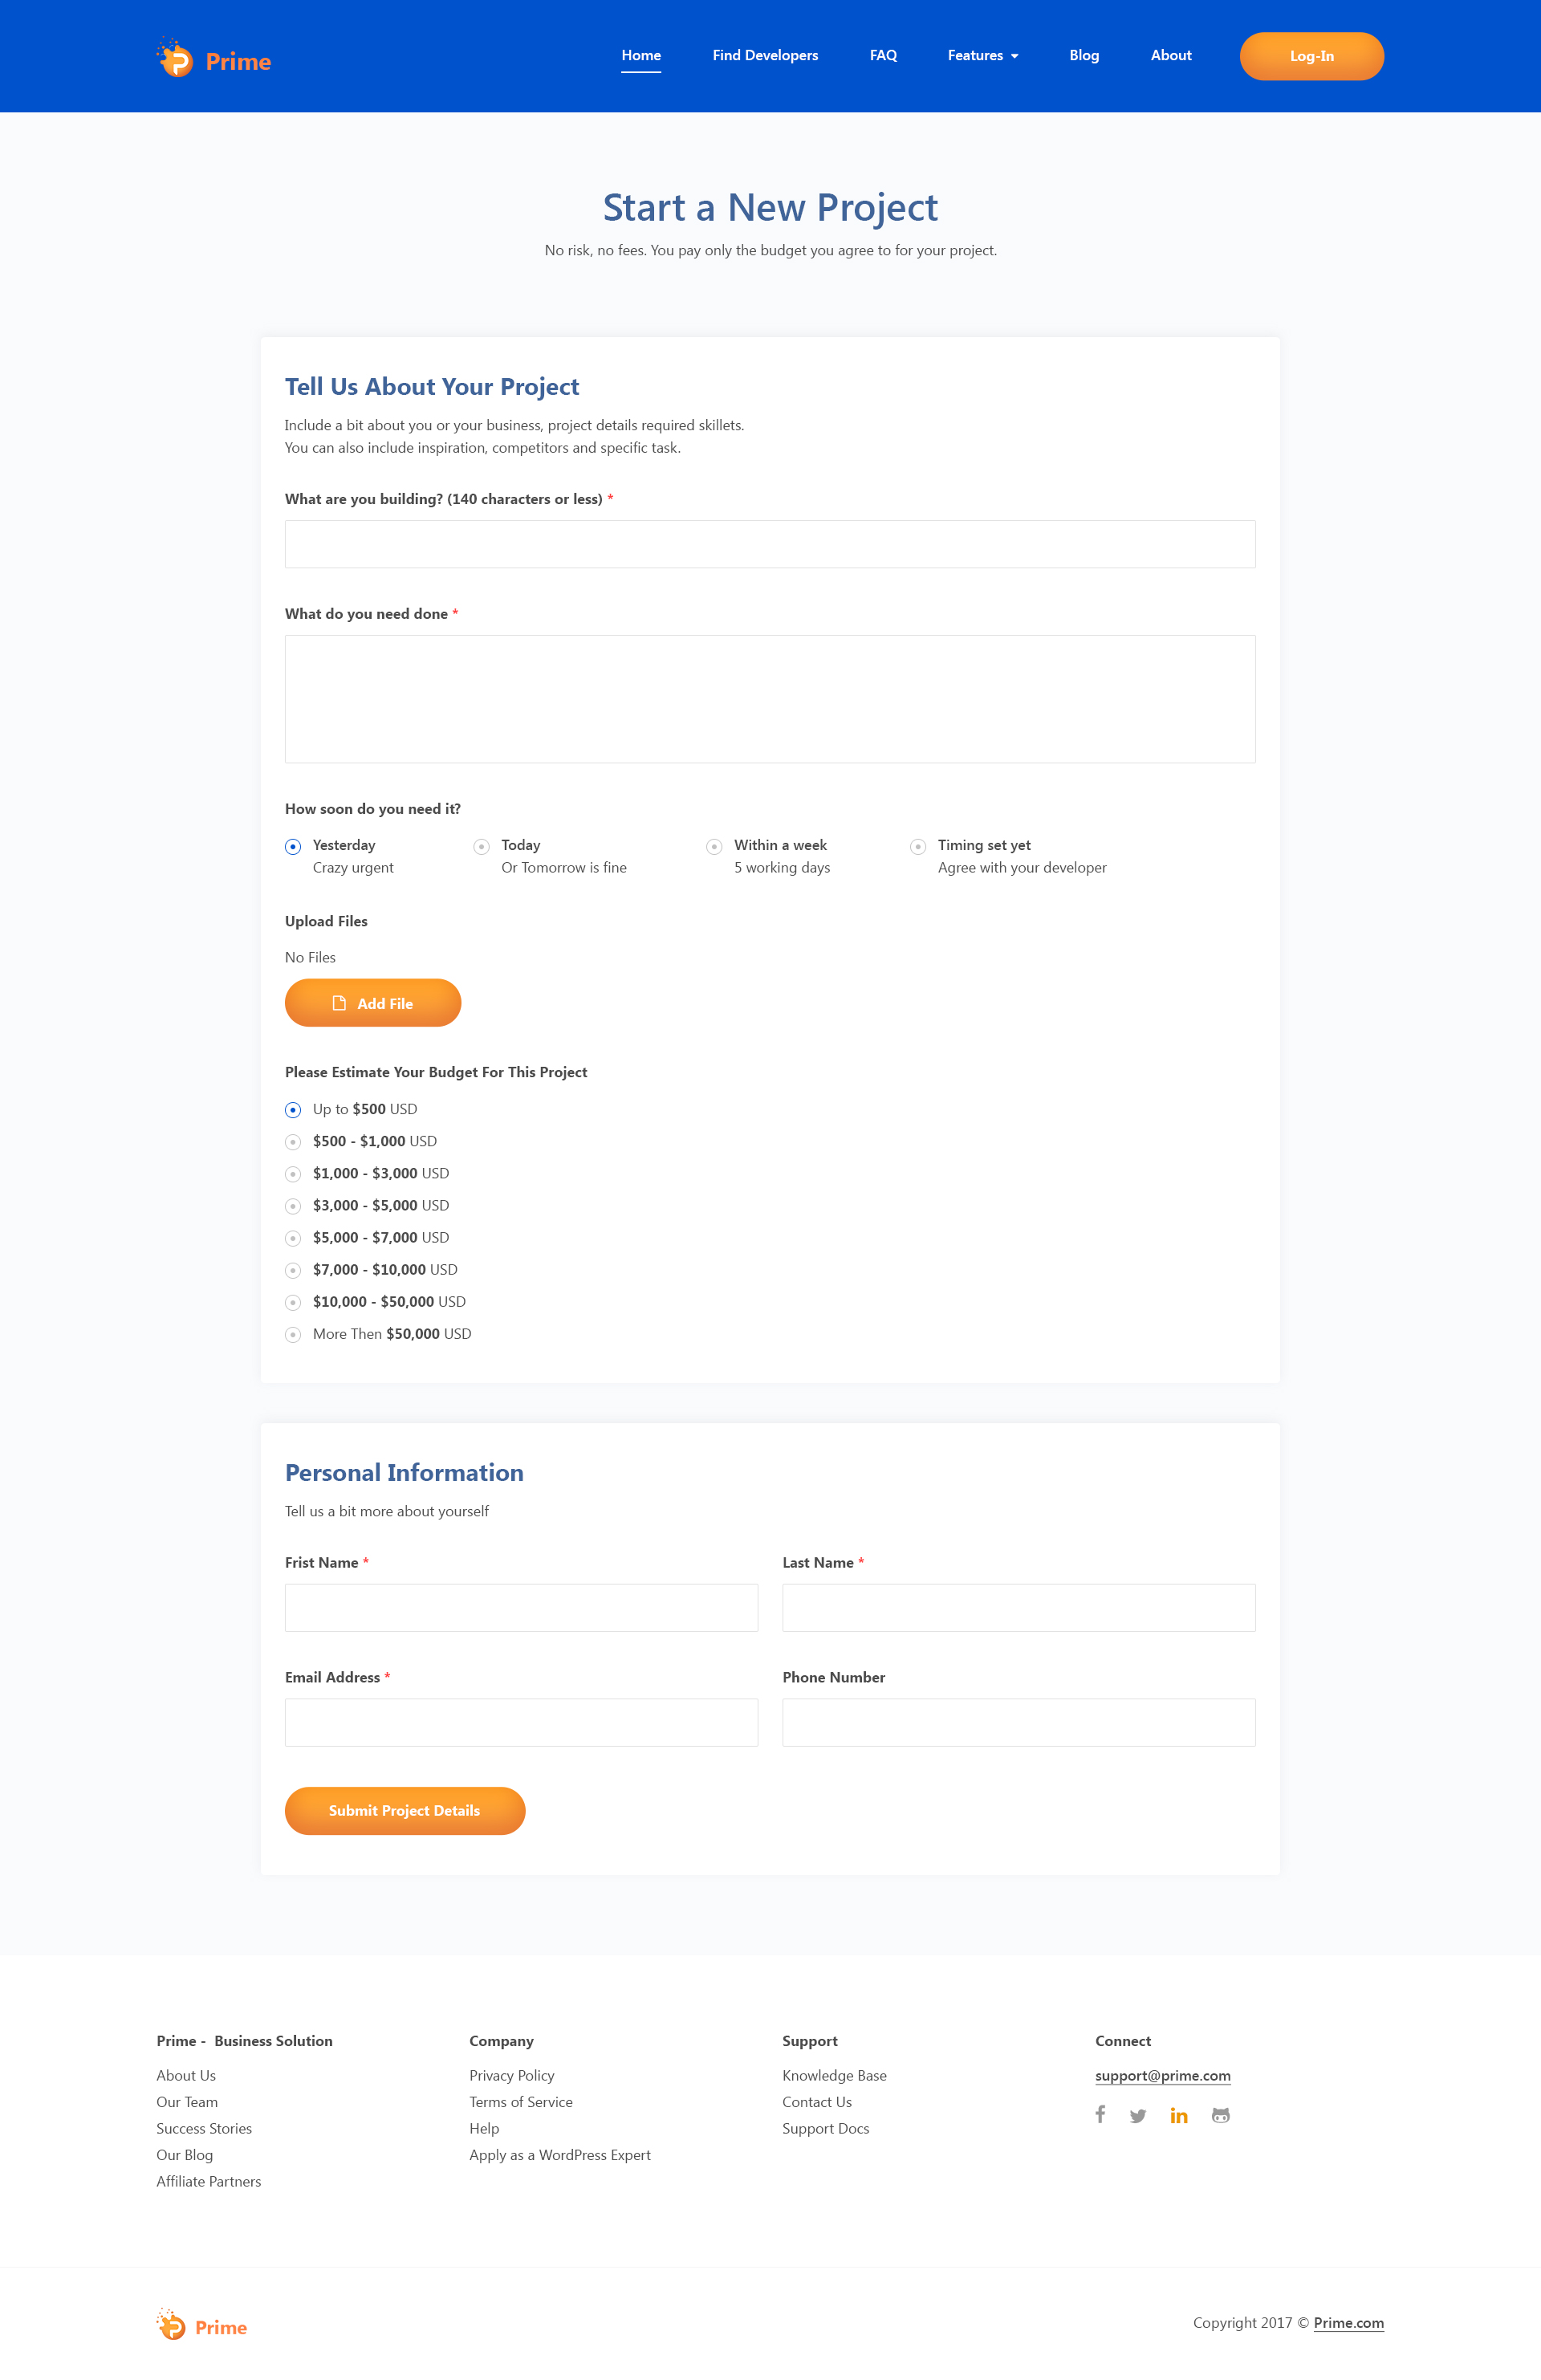The width and height of the screenshot is (1541, 2380).
Task: Open the GitHub social icon
Action: pyautogui.click(x=1220, y=2116)
